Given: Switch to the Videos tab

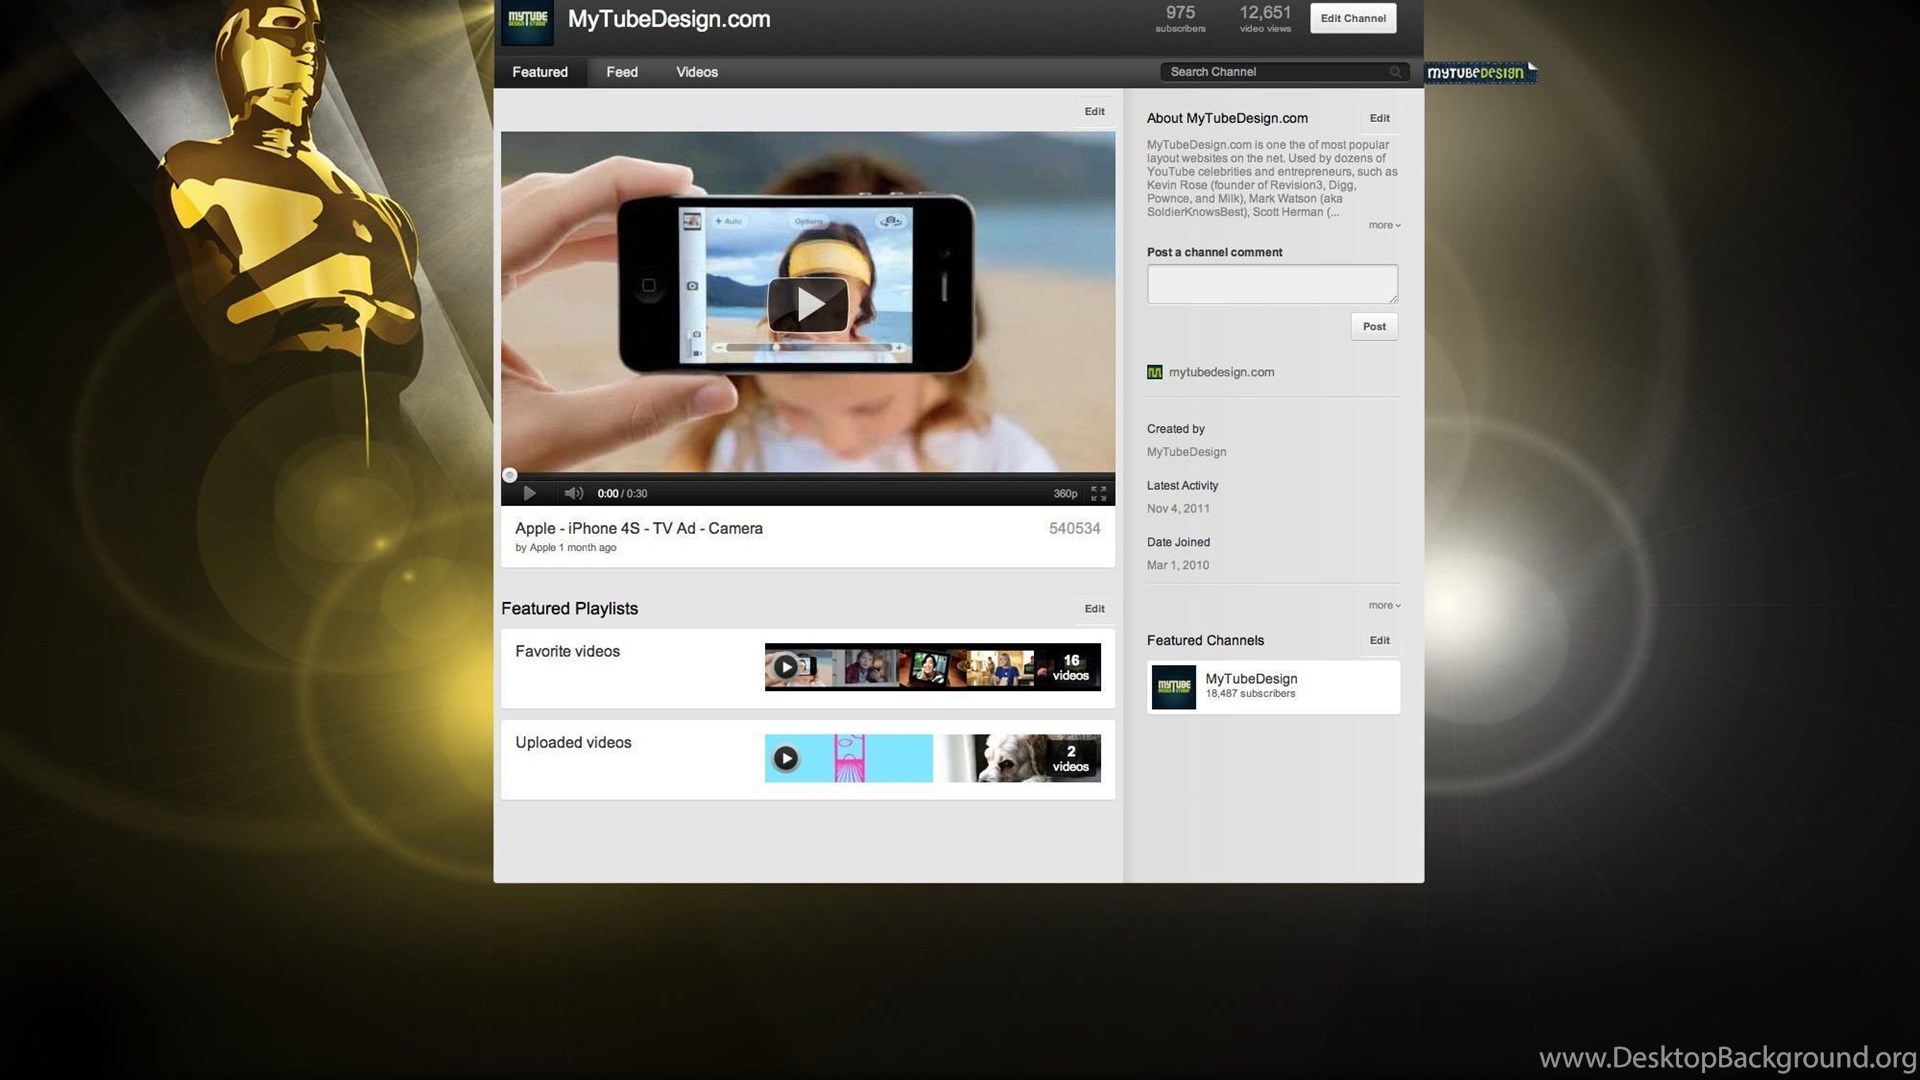Looking at the screenshot, I should pos(697,72).
